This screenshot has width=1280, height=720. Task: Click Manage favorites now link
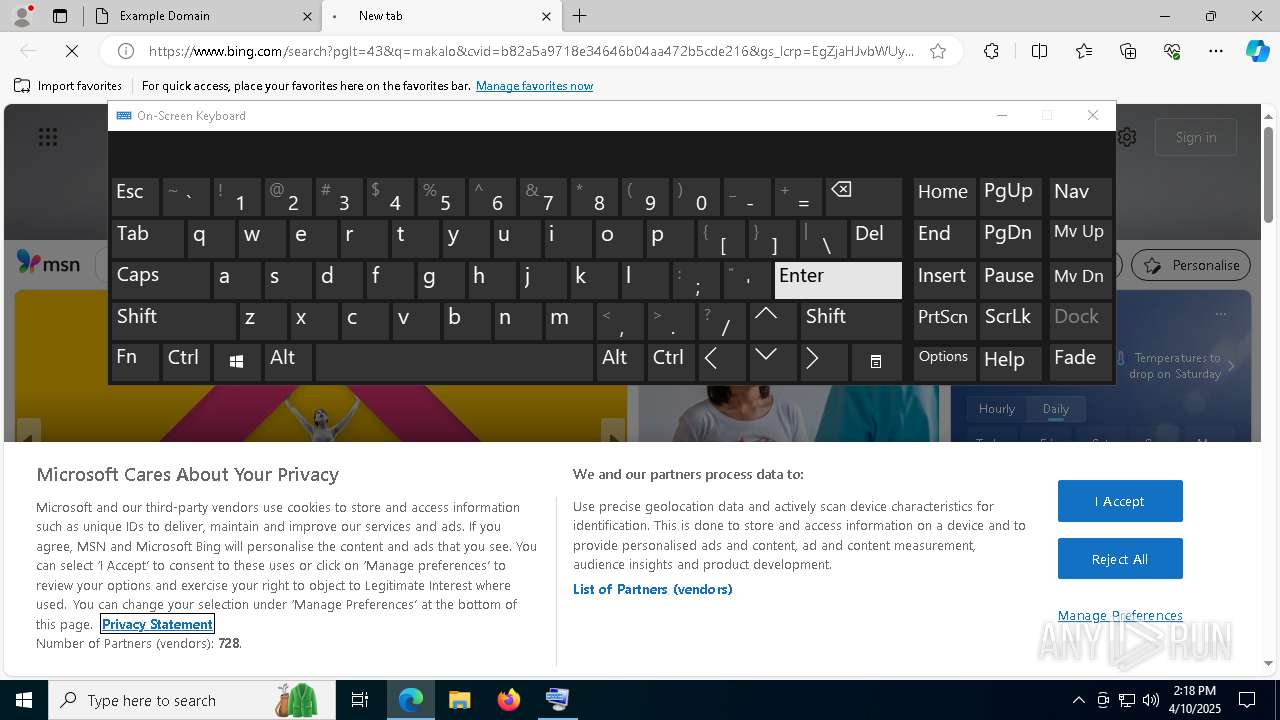(x=535, y=86)
